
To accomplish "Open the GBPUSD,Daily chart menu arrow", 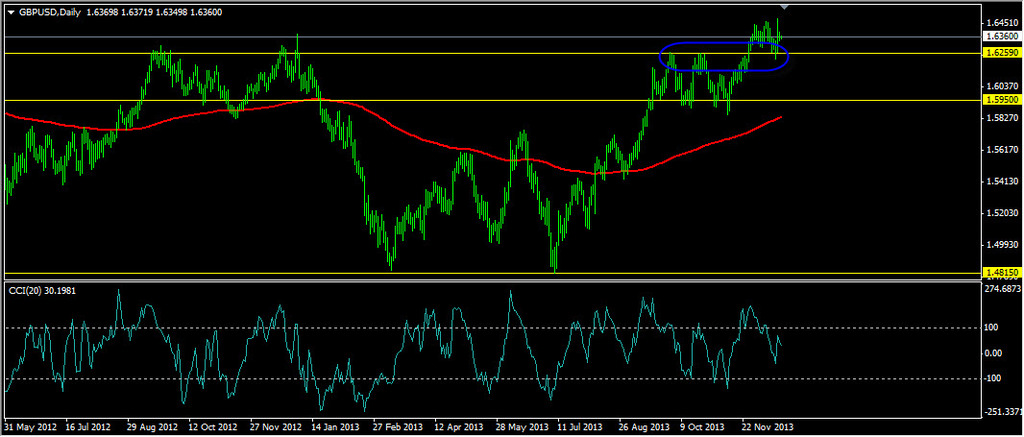I will tap(10, 12).
